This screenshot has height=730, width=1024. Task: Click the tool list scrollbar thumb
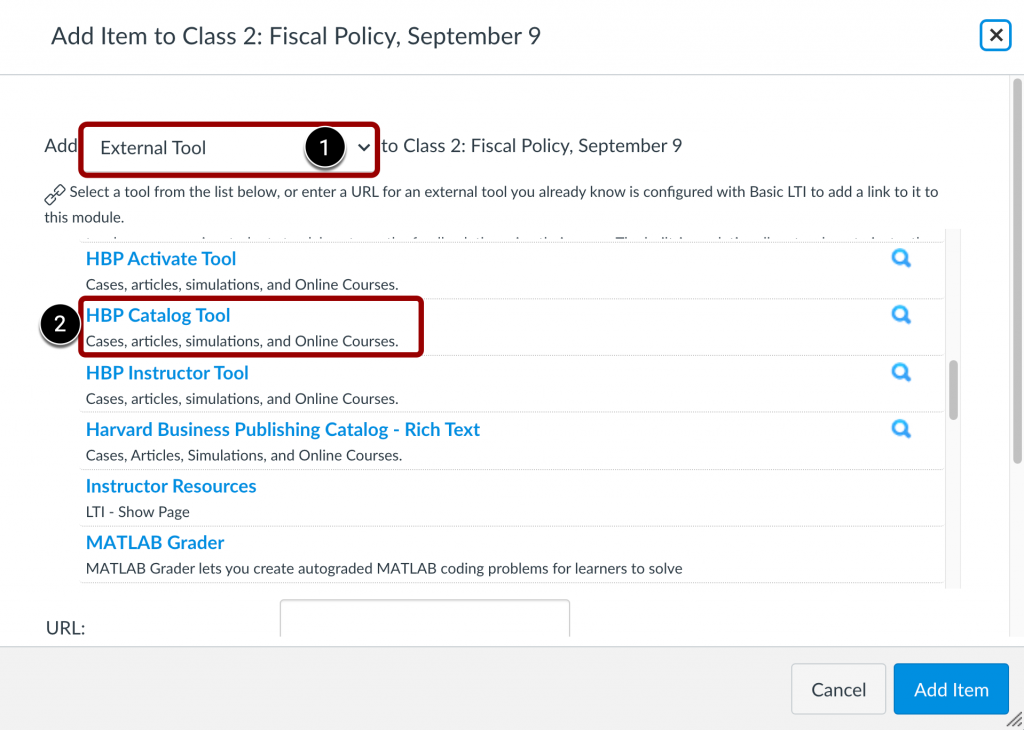pyautogui.click(x=953, y=390)
